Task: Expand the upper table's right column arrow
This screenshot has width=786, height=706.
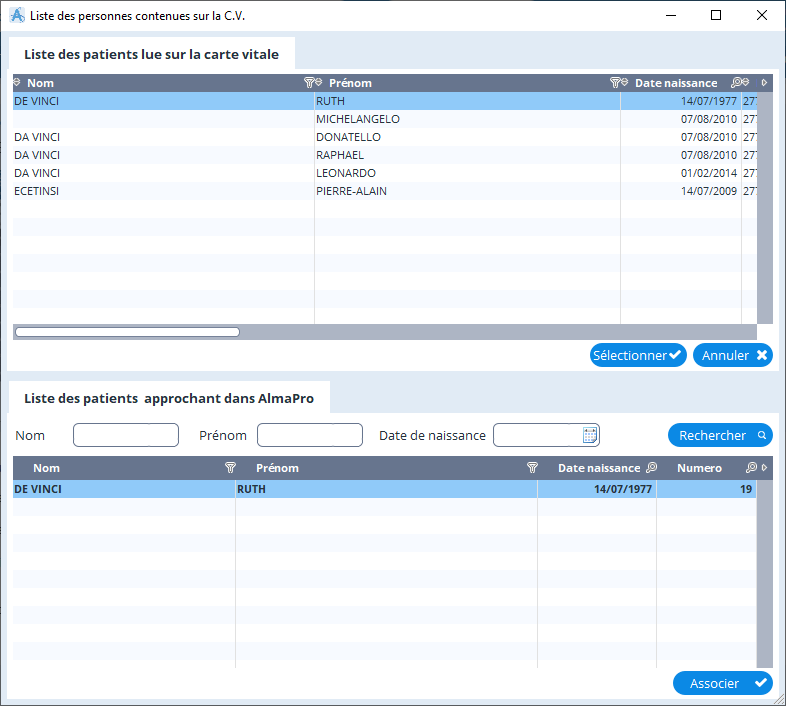Action: point(765,83)
